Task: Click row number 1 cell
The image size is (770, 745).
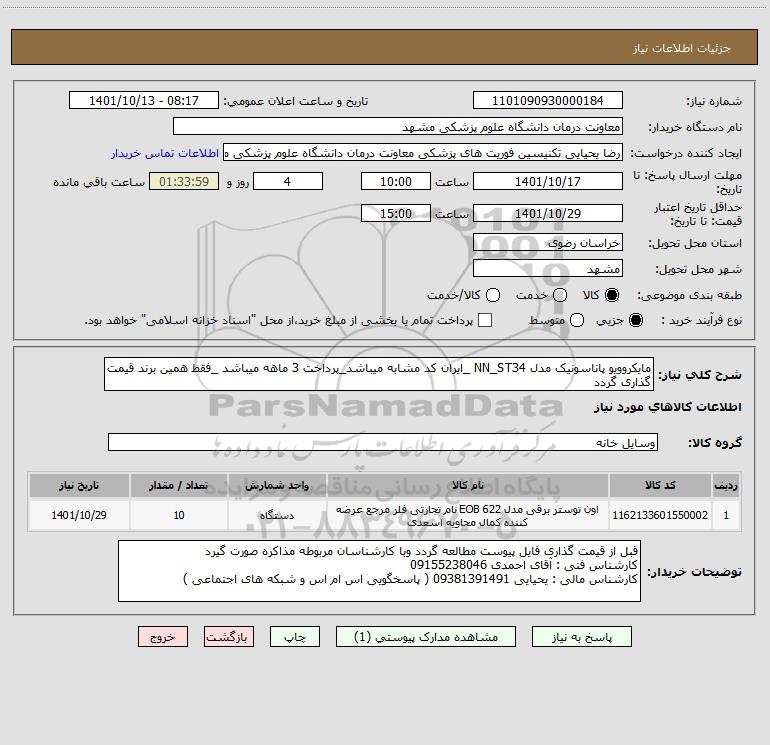Action: click(726, 515)
